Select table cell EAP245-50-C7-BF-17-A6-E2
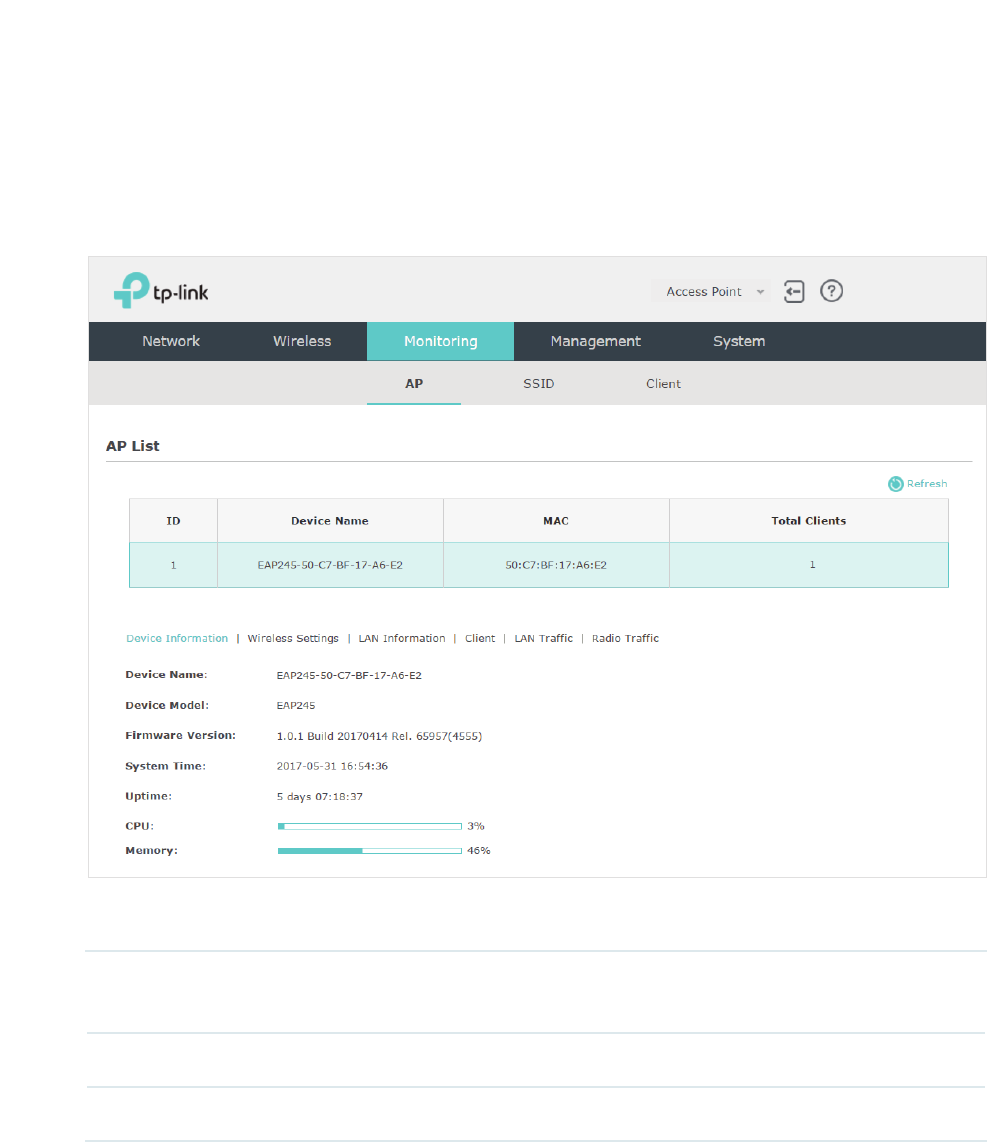 [x=330, y=565]
